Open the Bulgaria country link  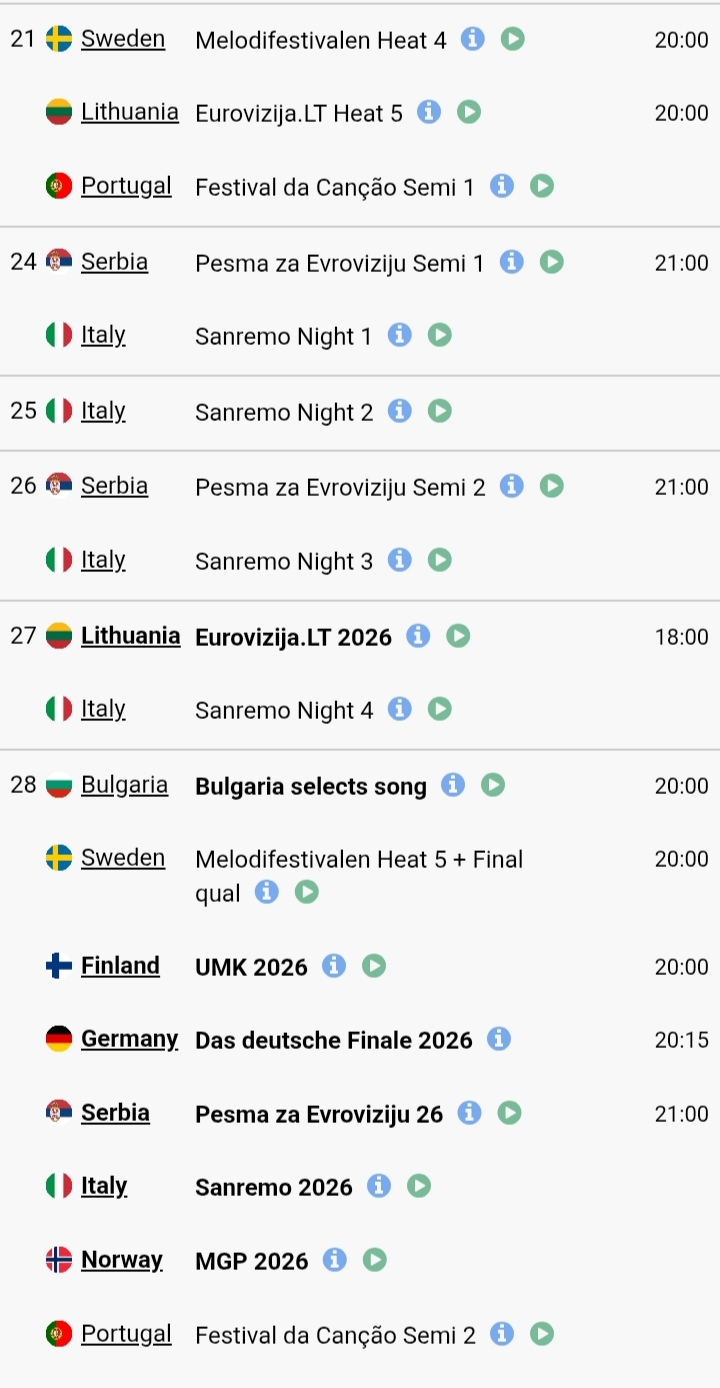(x=124, y=785)
